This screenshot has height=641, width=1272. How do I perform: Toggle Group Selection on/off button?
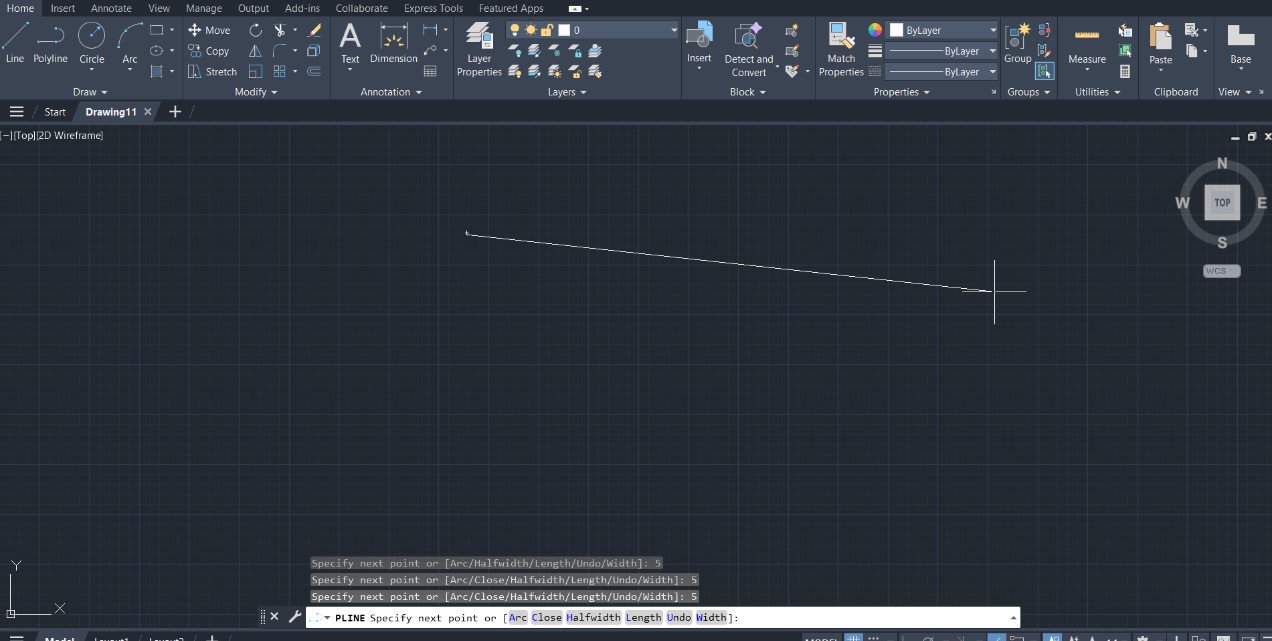pyautogui.click(x=1044, y=71)
